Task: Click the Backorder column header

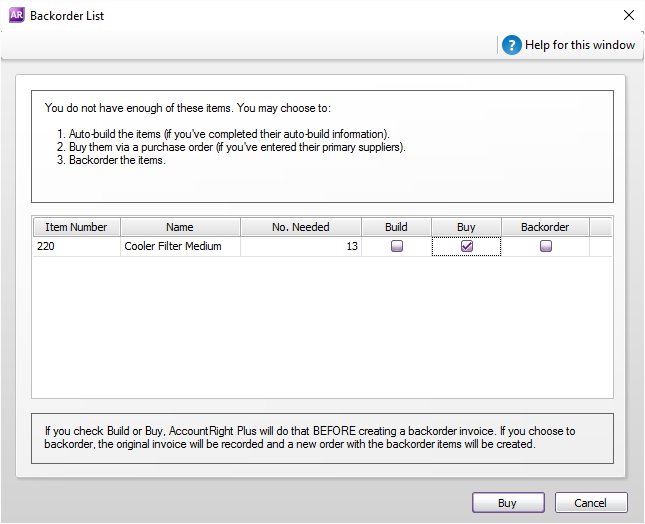Action: click(545, 227)
